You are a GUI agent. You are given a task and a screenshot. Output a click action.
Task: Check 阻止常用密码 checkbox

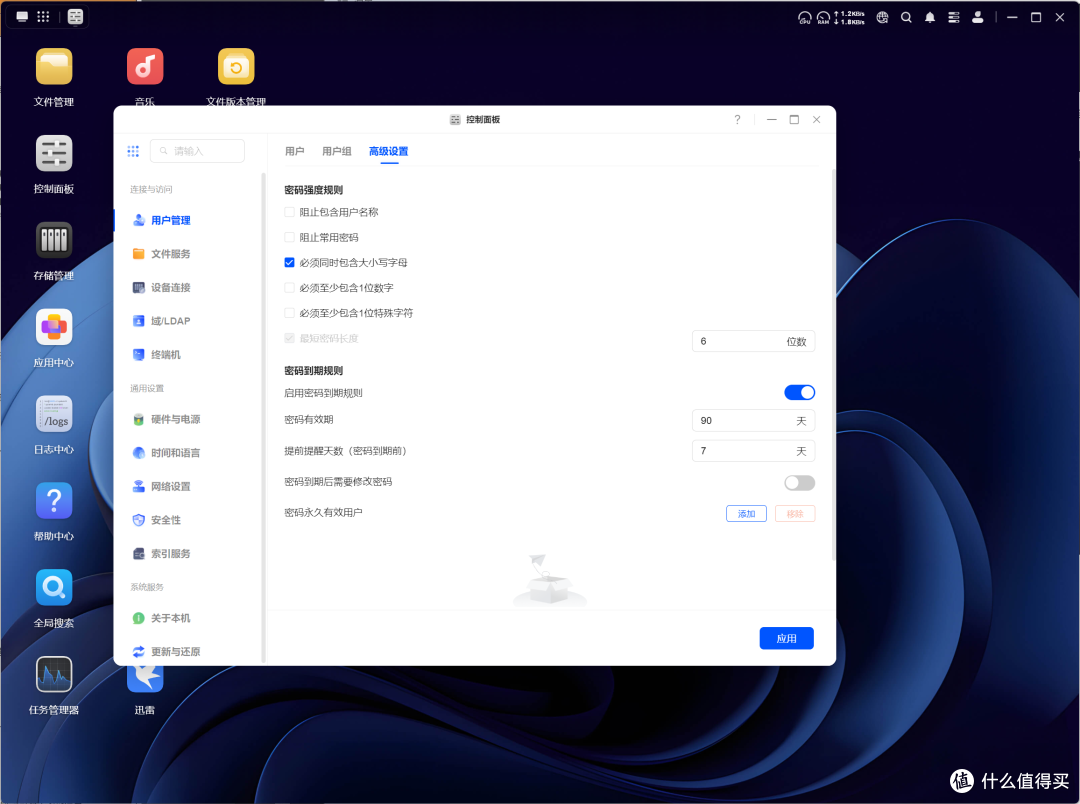[289, 238]
